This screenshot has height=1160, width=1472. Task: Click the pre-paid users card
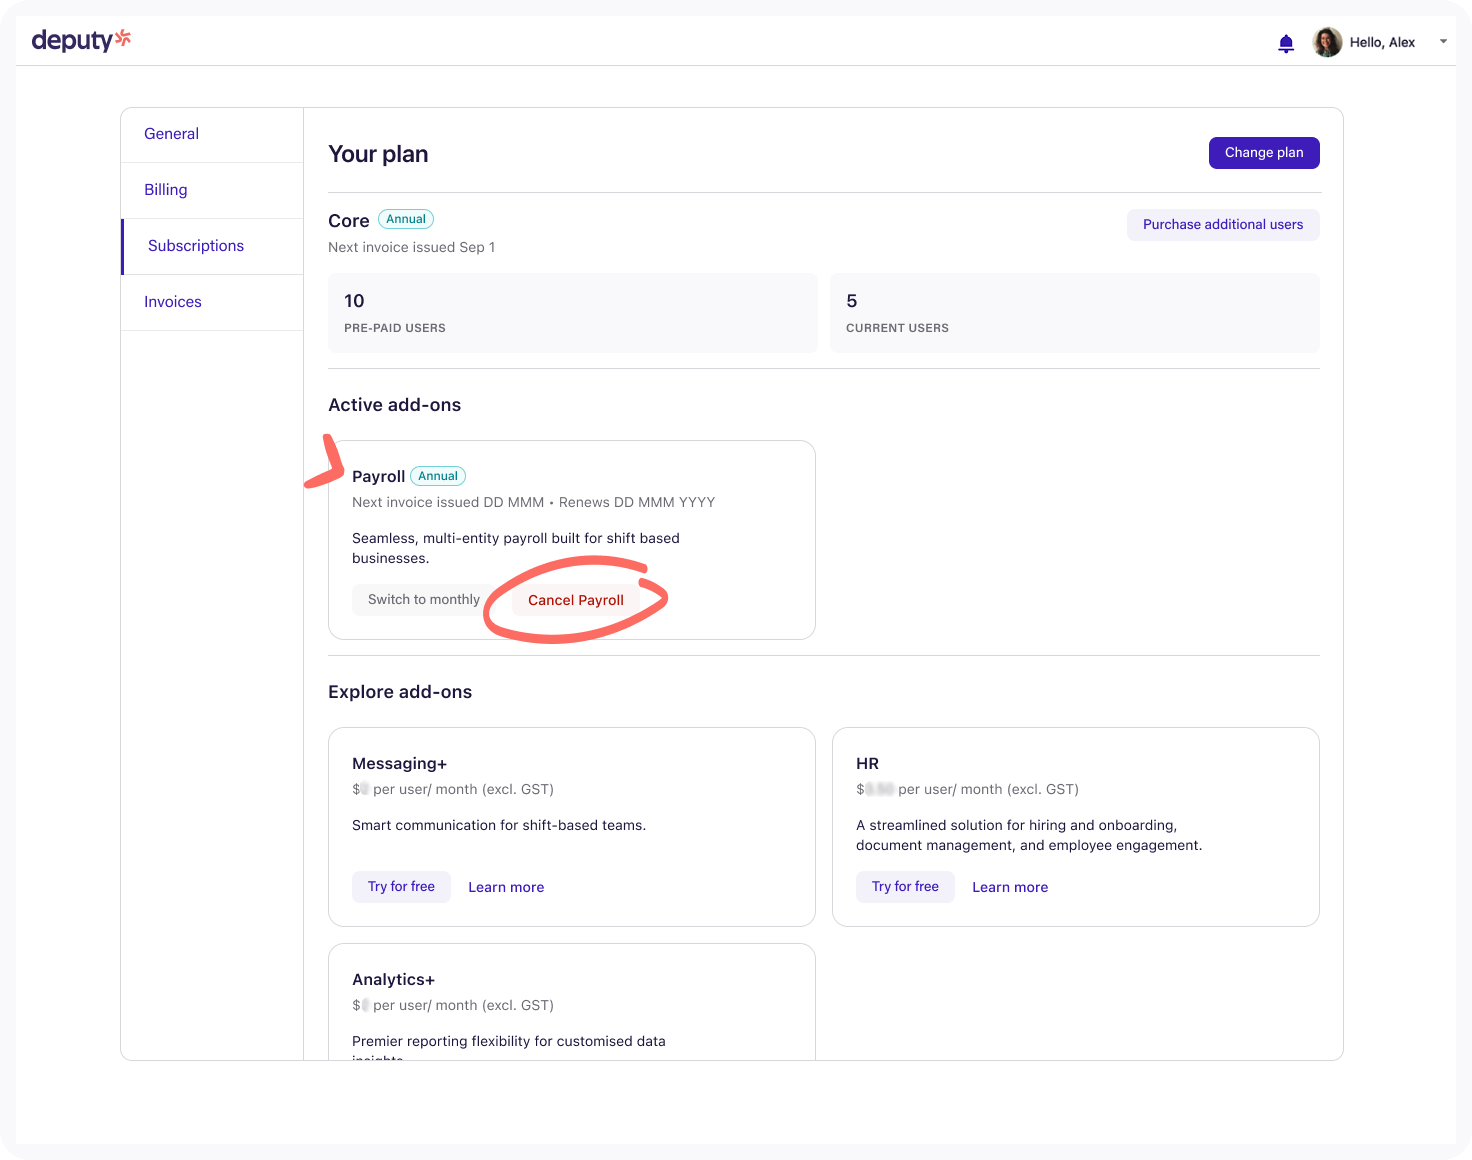click(572, 313)
